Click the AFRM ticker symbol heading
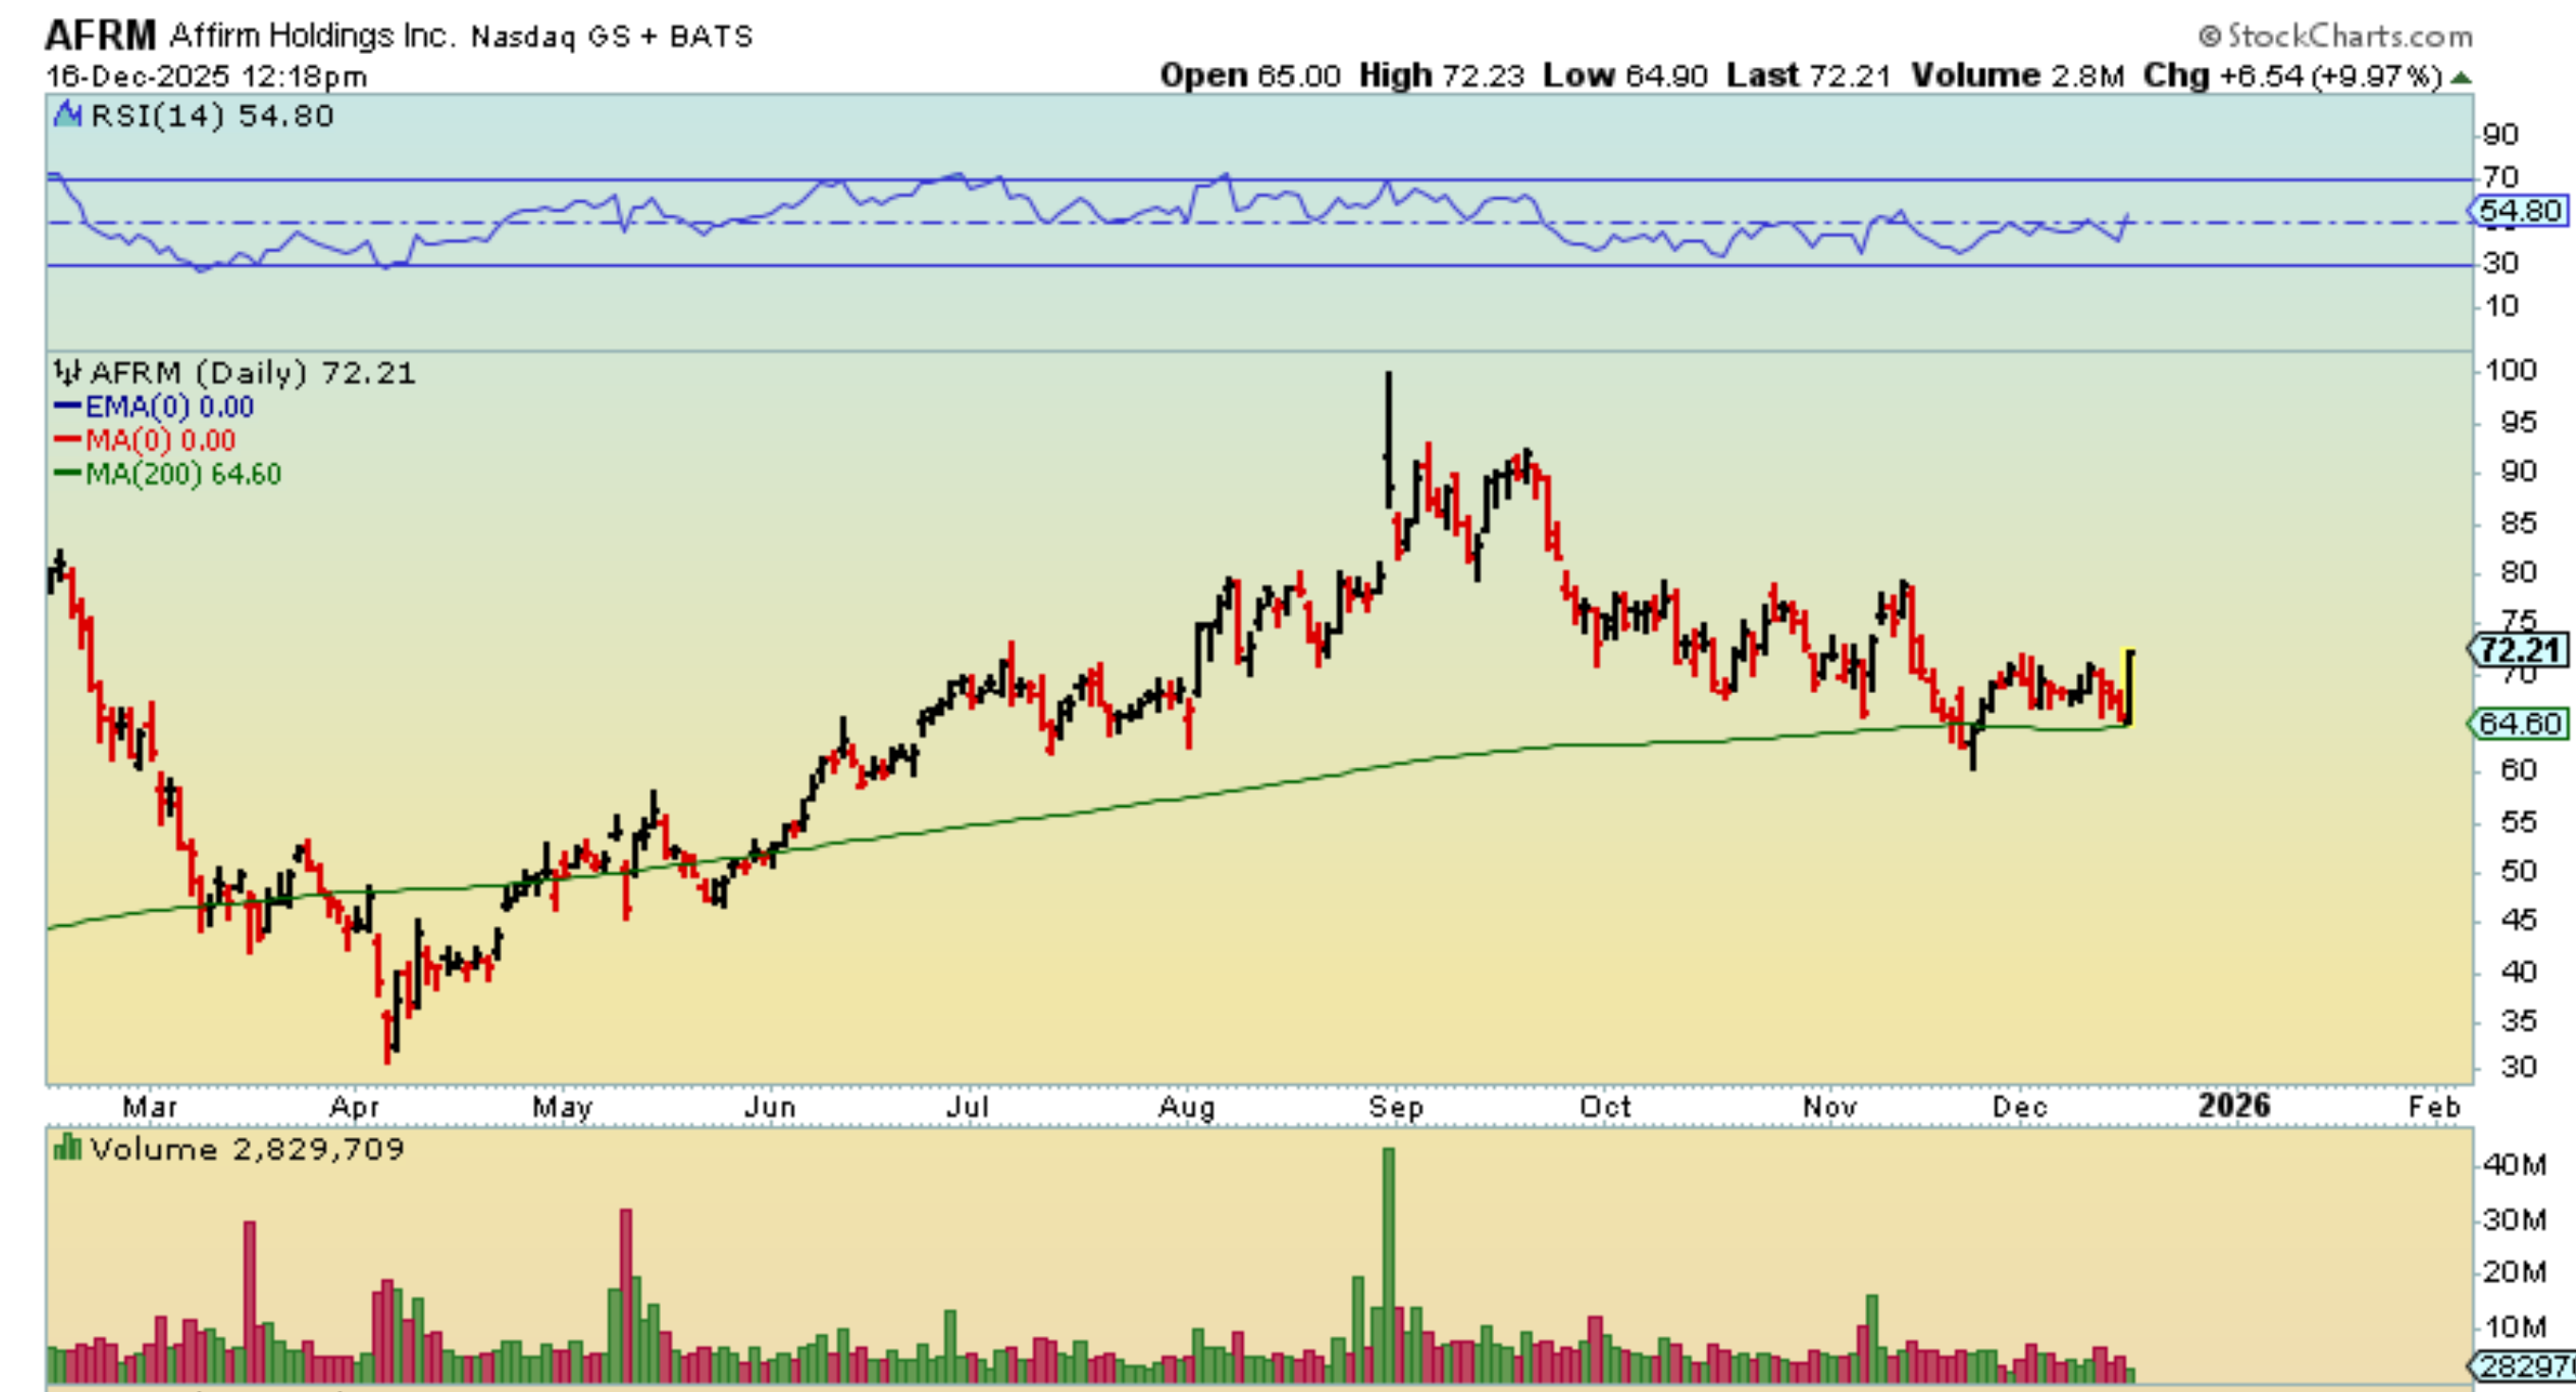The width and height of the screenshot is (2576, 1392). pos(100,36)
